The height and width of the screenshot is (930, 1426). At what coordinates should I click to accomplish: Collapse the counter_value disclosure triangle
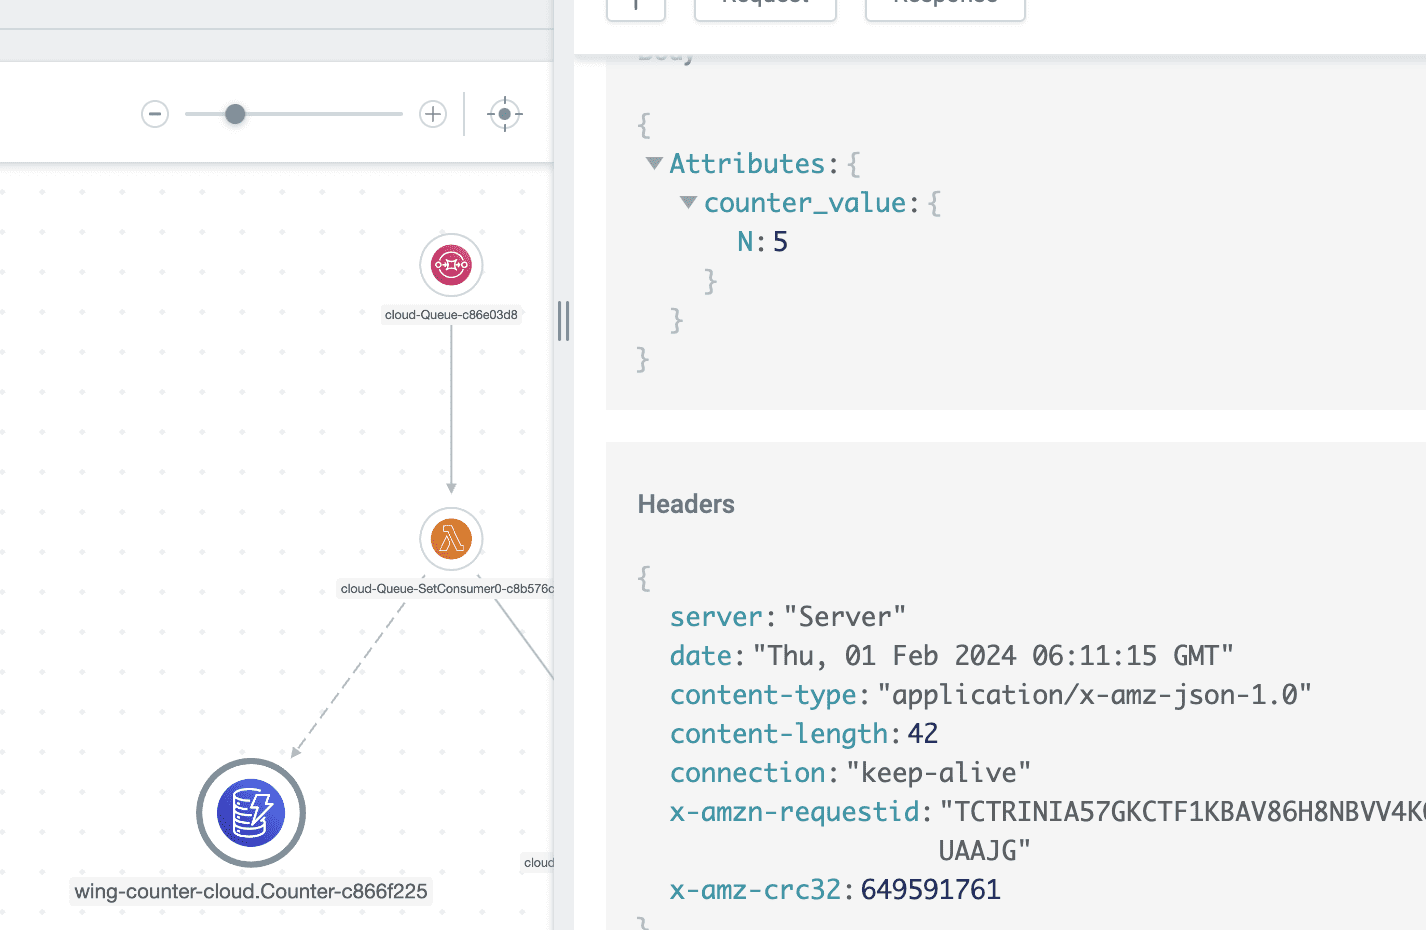[687, 201]
